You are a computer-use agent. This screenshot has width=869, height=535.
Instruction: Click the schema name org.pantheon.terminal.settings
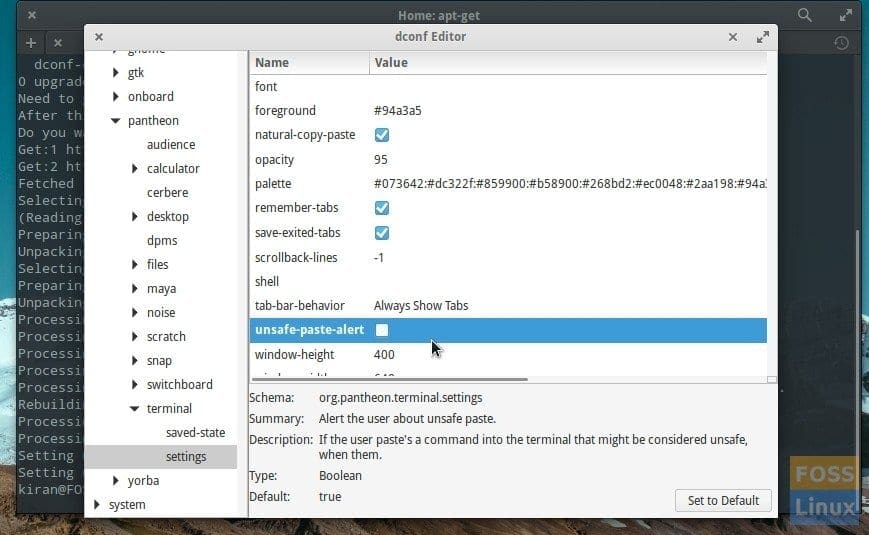(x=400, y=398)
